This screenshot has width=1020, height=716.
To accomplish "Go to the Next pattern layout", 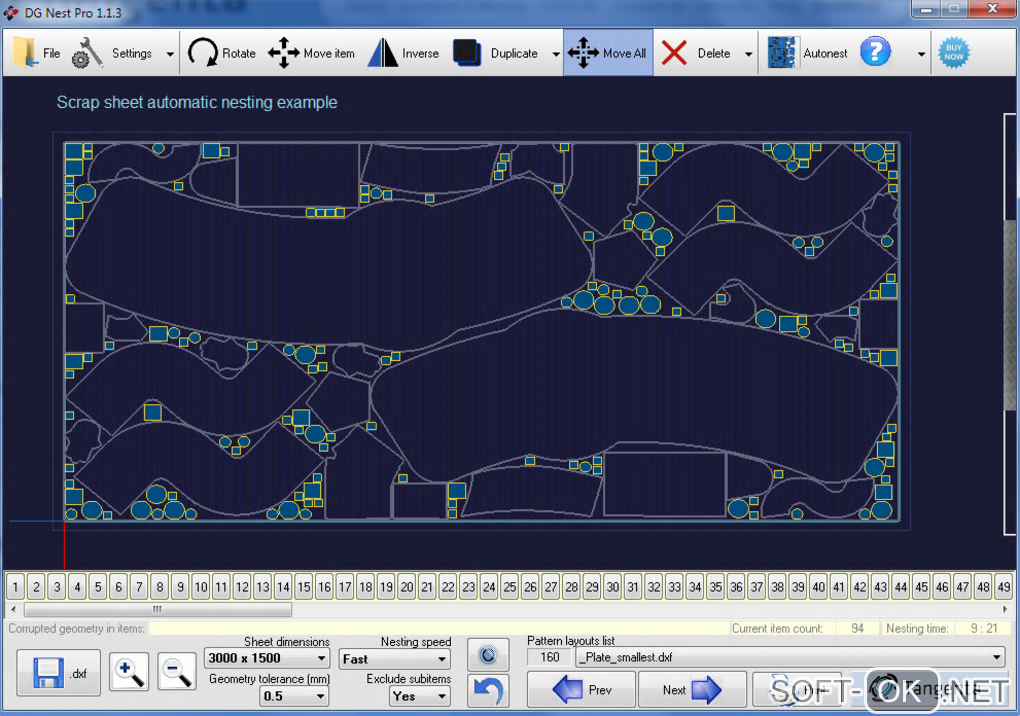I will [691, 690].
